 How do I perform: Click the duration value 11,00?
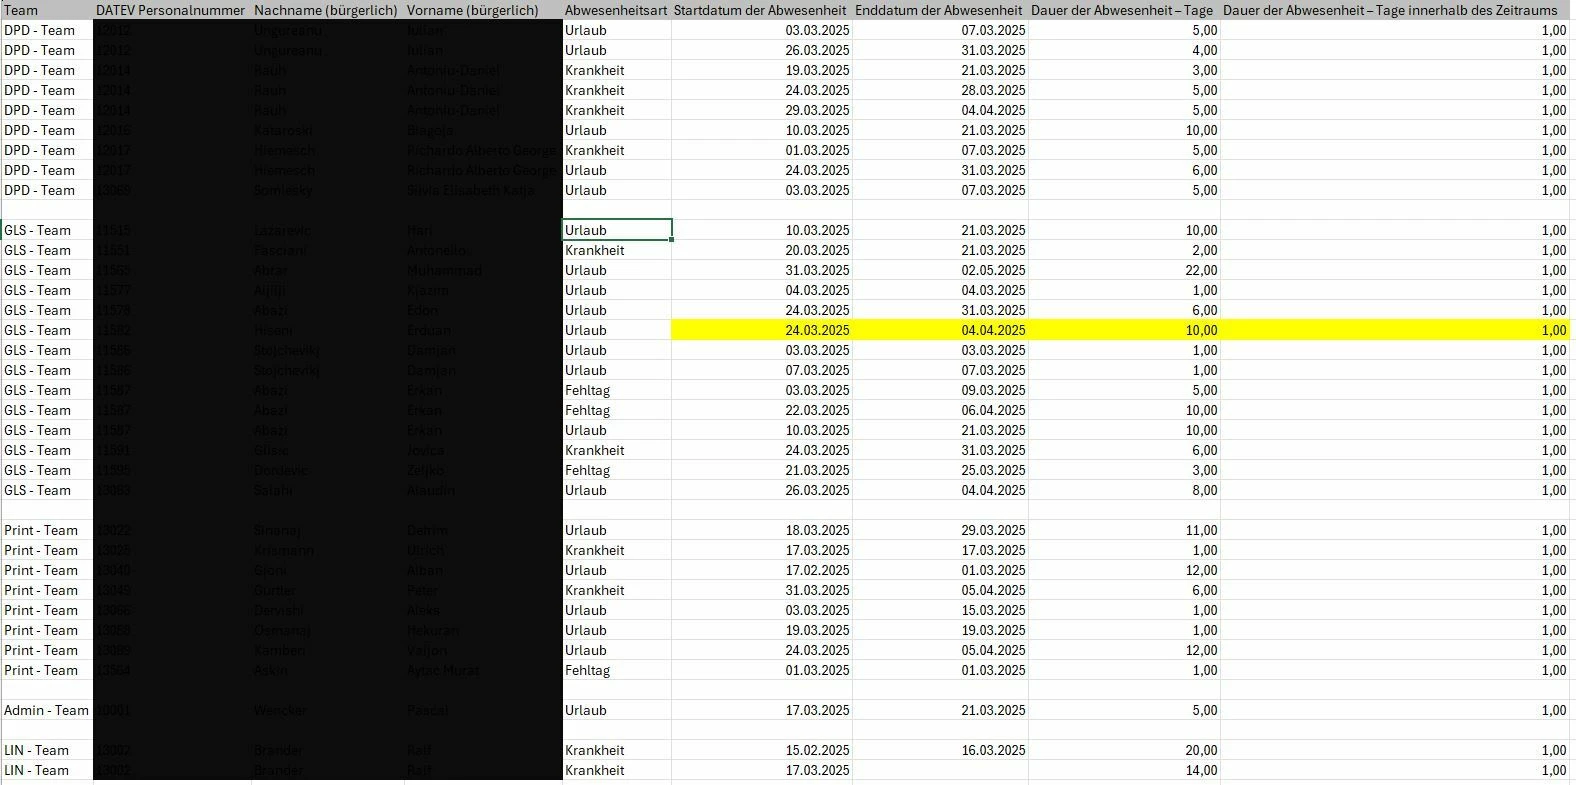(x=1201, y=530)
